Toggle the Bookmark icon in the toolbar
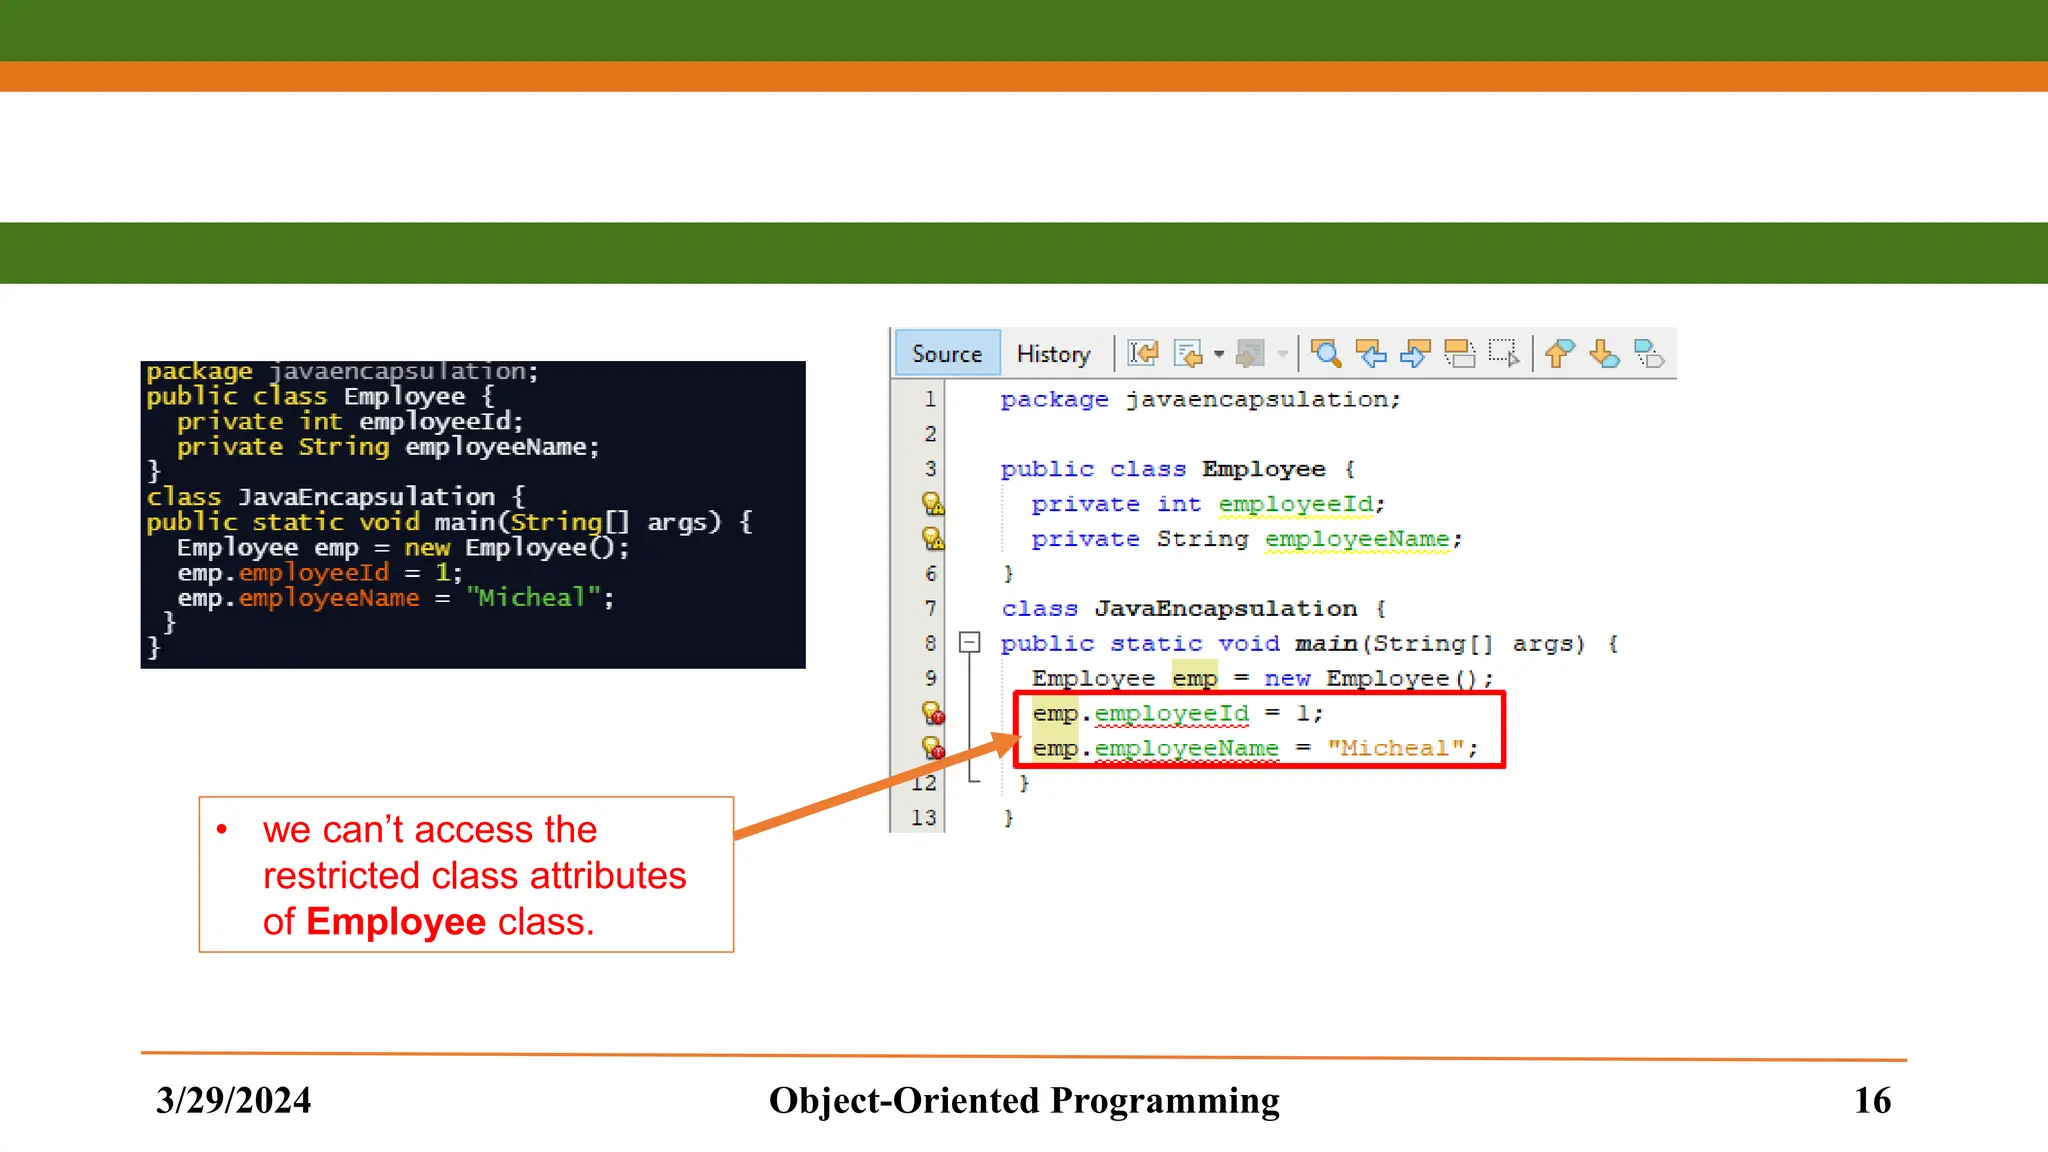This screenshot has width=2048, height=1152. click(x=1648, y=353)
